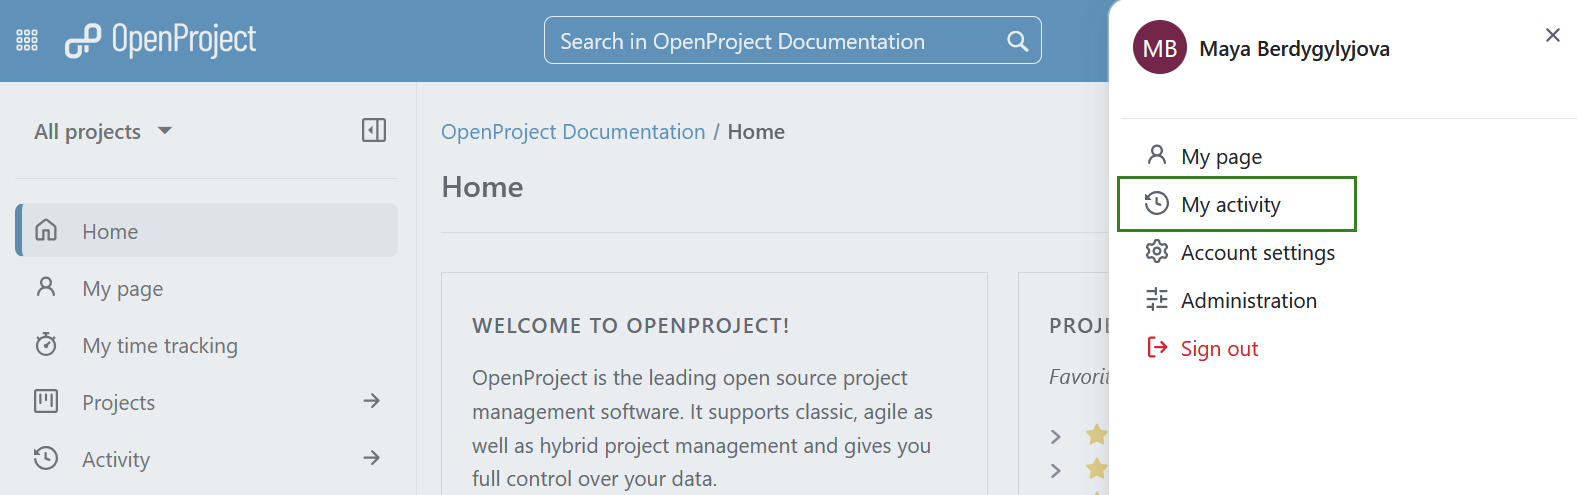Click the OpenProject Documentation breadcrumb link
Screen dimensions: 1585x495
pos(573,132)
